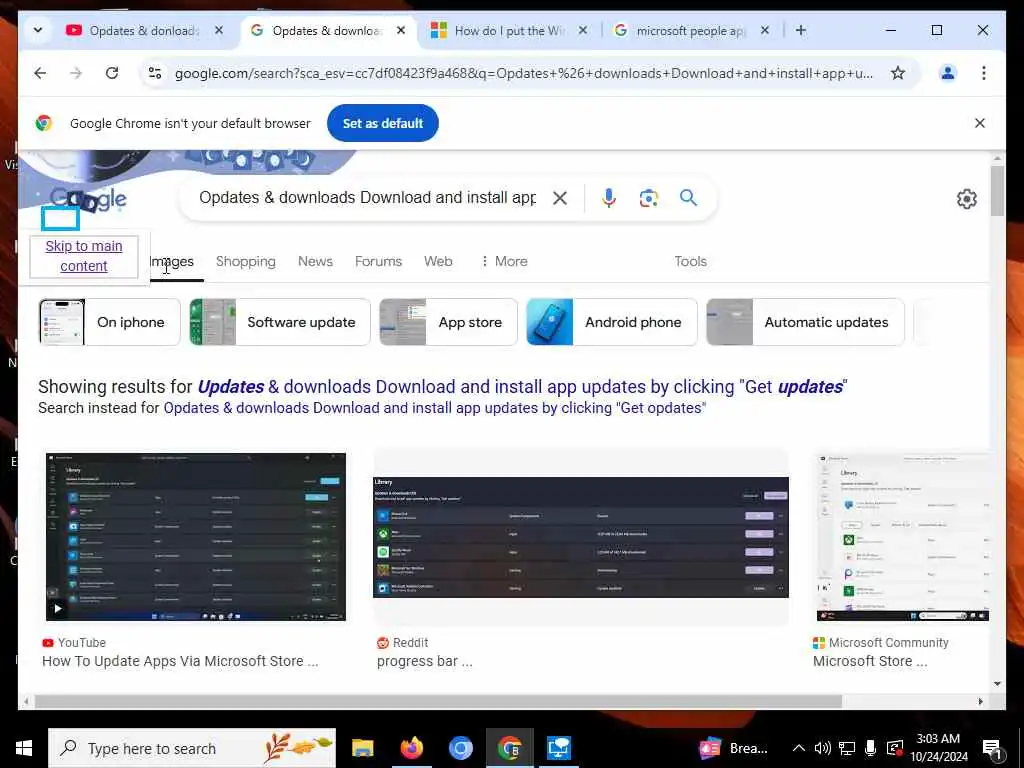This screenshot has width=1024, height=768.
Task: Close the YouTube Updates & donloads tab
Action: tap(219, 30)
